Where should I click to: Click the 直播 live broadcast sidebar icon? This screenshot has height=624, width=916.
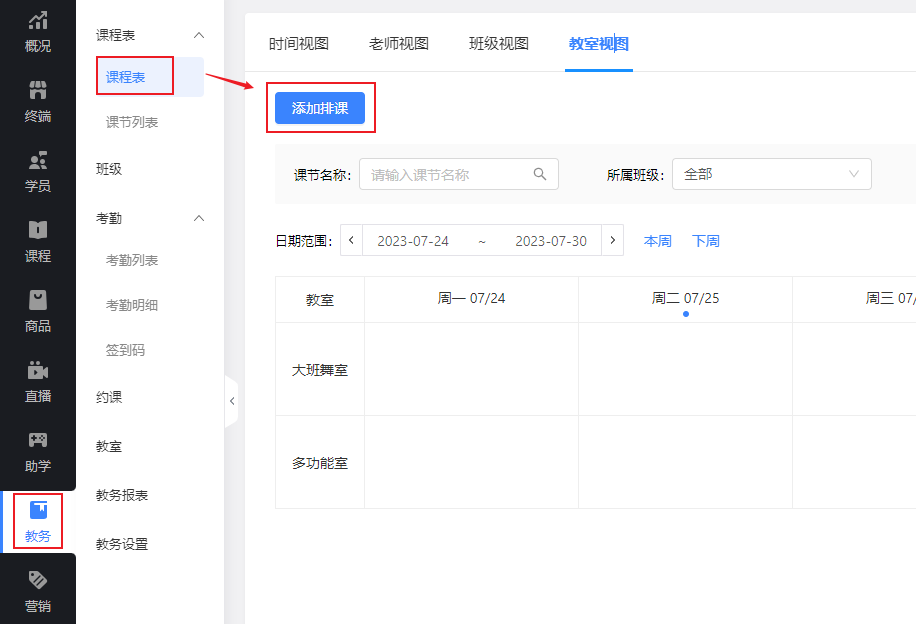pos(38,382)
